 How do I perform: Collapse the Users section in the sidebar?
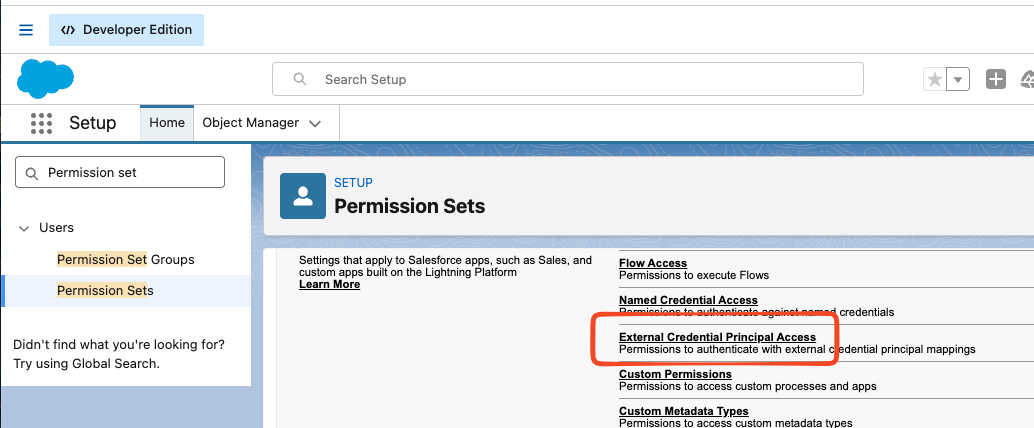click(24, 228)
